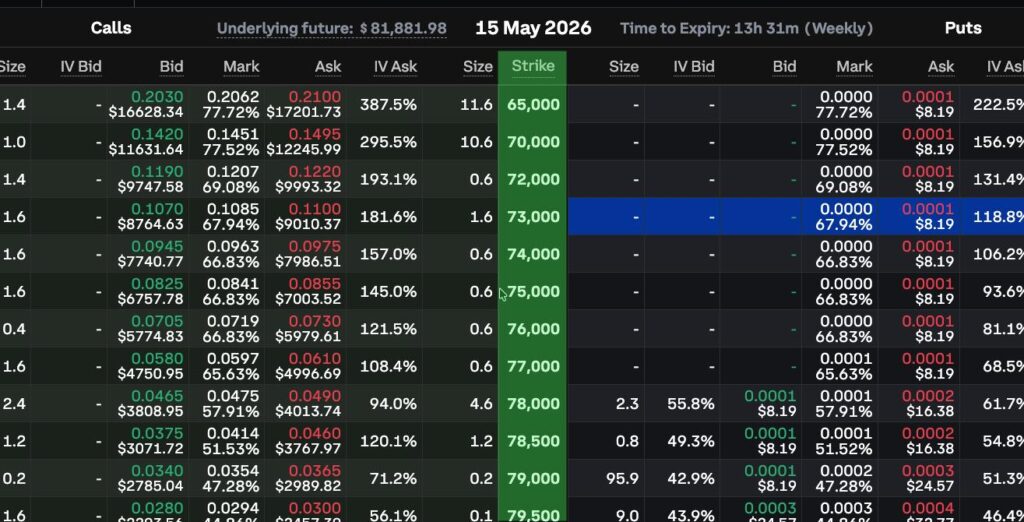Click the 65,000 call bid 0.2030
Image resolution: width=1024 pixels, height=522 pixels.
(x=157, y=97)
